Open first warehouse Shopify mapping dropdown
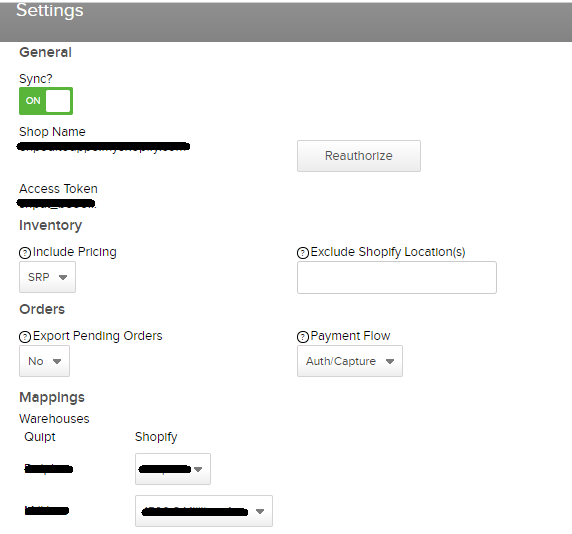This screenshot has width=572, height=534. [173, 469]
